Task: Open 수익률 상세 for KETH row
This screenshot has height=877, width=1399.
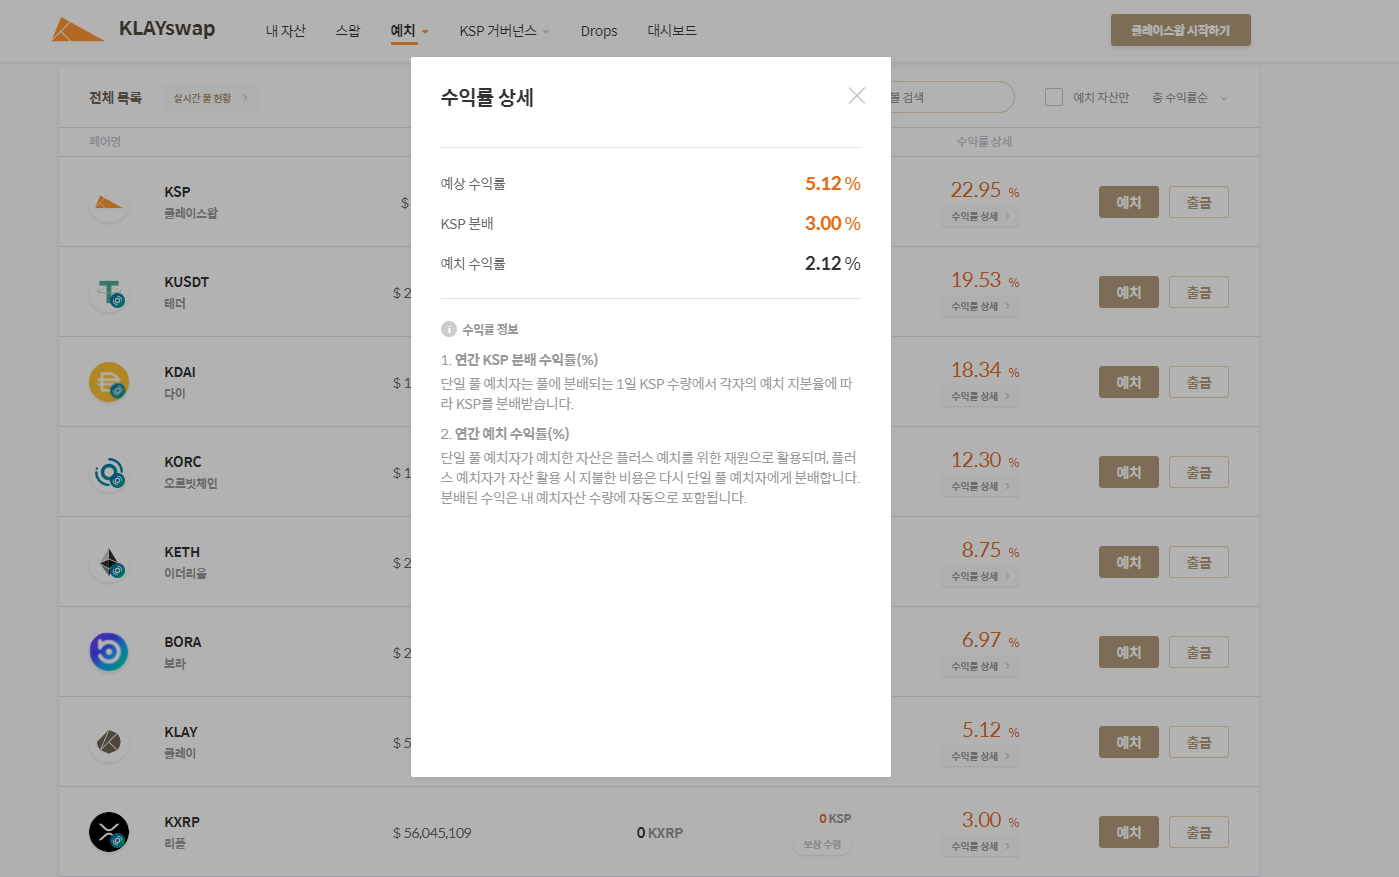Action: (x=980, y=576)
